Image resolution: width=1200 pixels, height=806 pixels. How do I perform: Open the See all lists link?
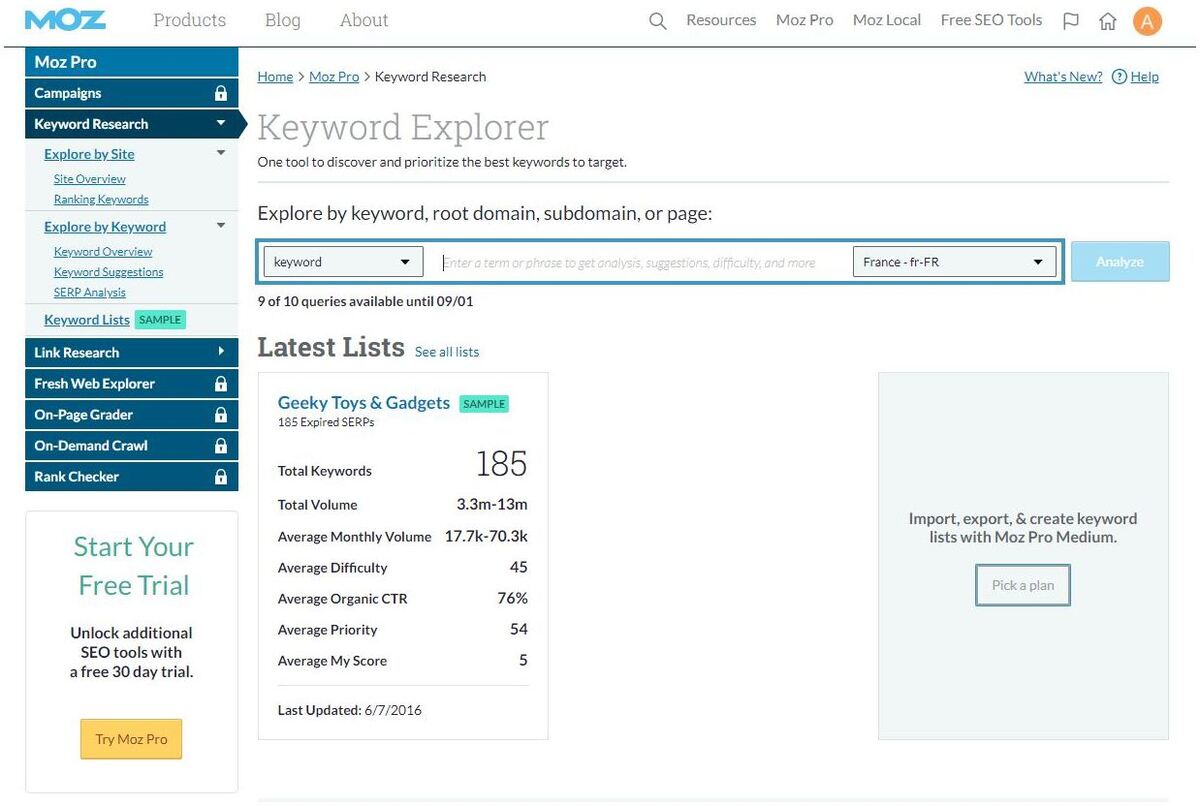[x=447, y=352]
